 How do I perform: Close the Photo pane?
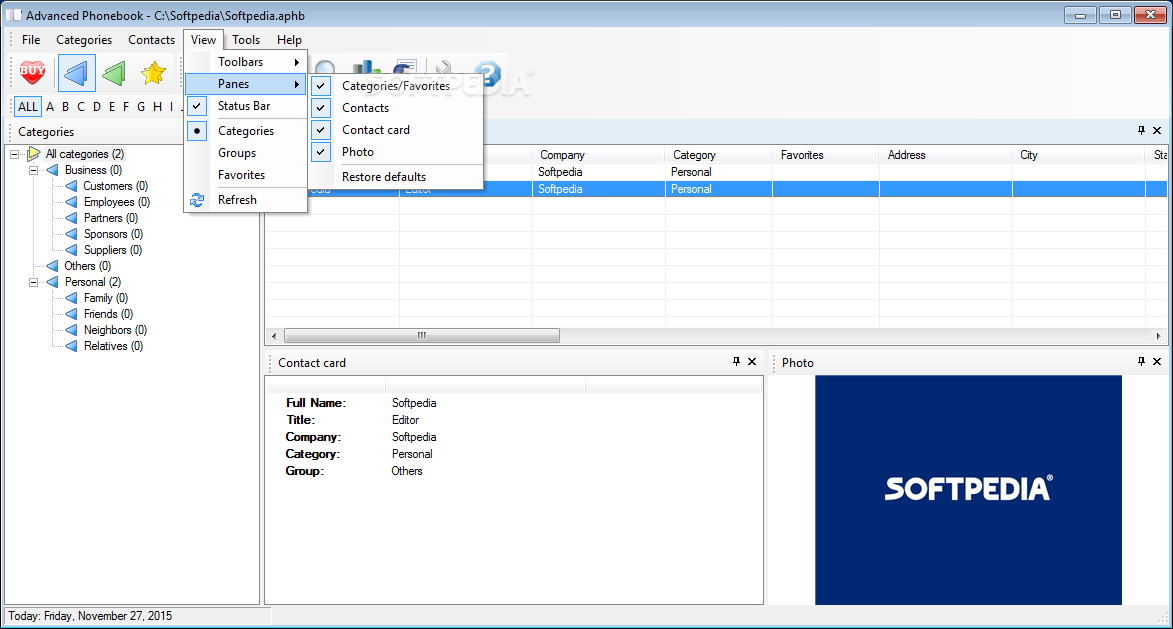(x=1157, y=361)
